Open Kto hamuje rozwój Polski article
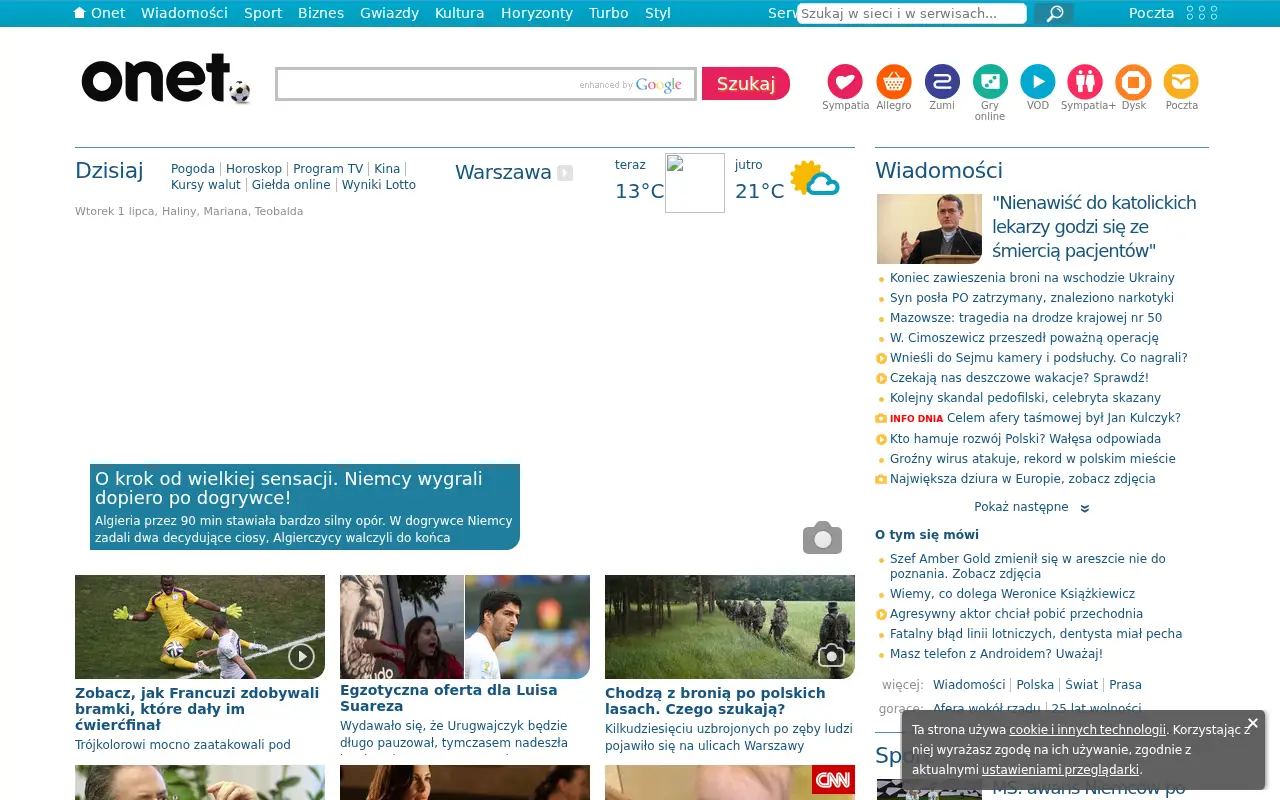The height and width of the screenshot is (800, 1280). 1025,439
